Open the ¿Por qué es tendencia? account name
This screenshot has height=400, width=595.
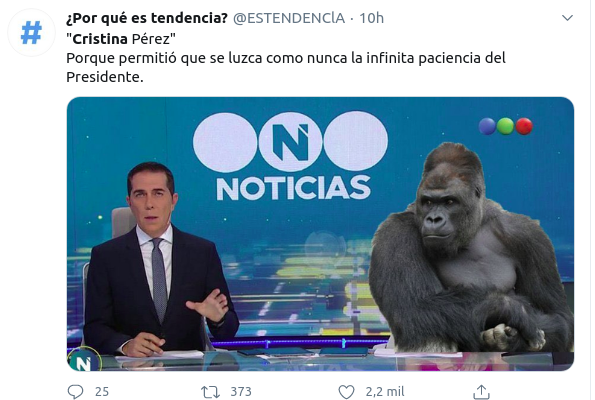pyautogui.click(x=147, y=18)
